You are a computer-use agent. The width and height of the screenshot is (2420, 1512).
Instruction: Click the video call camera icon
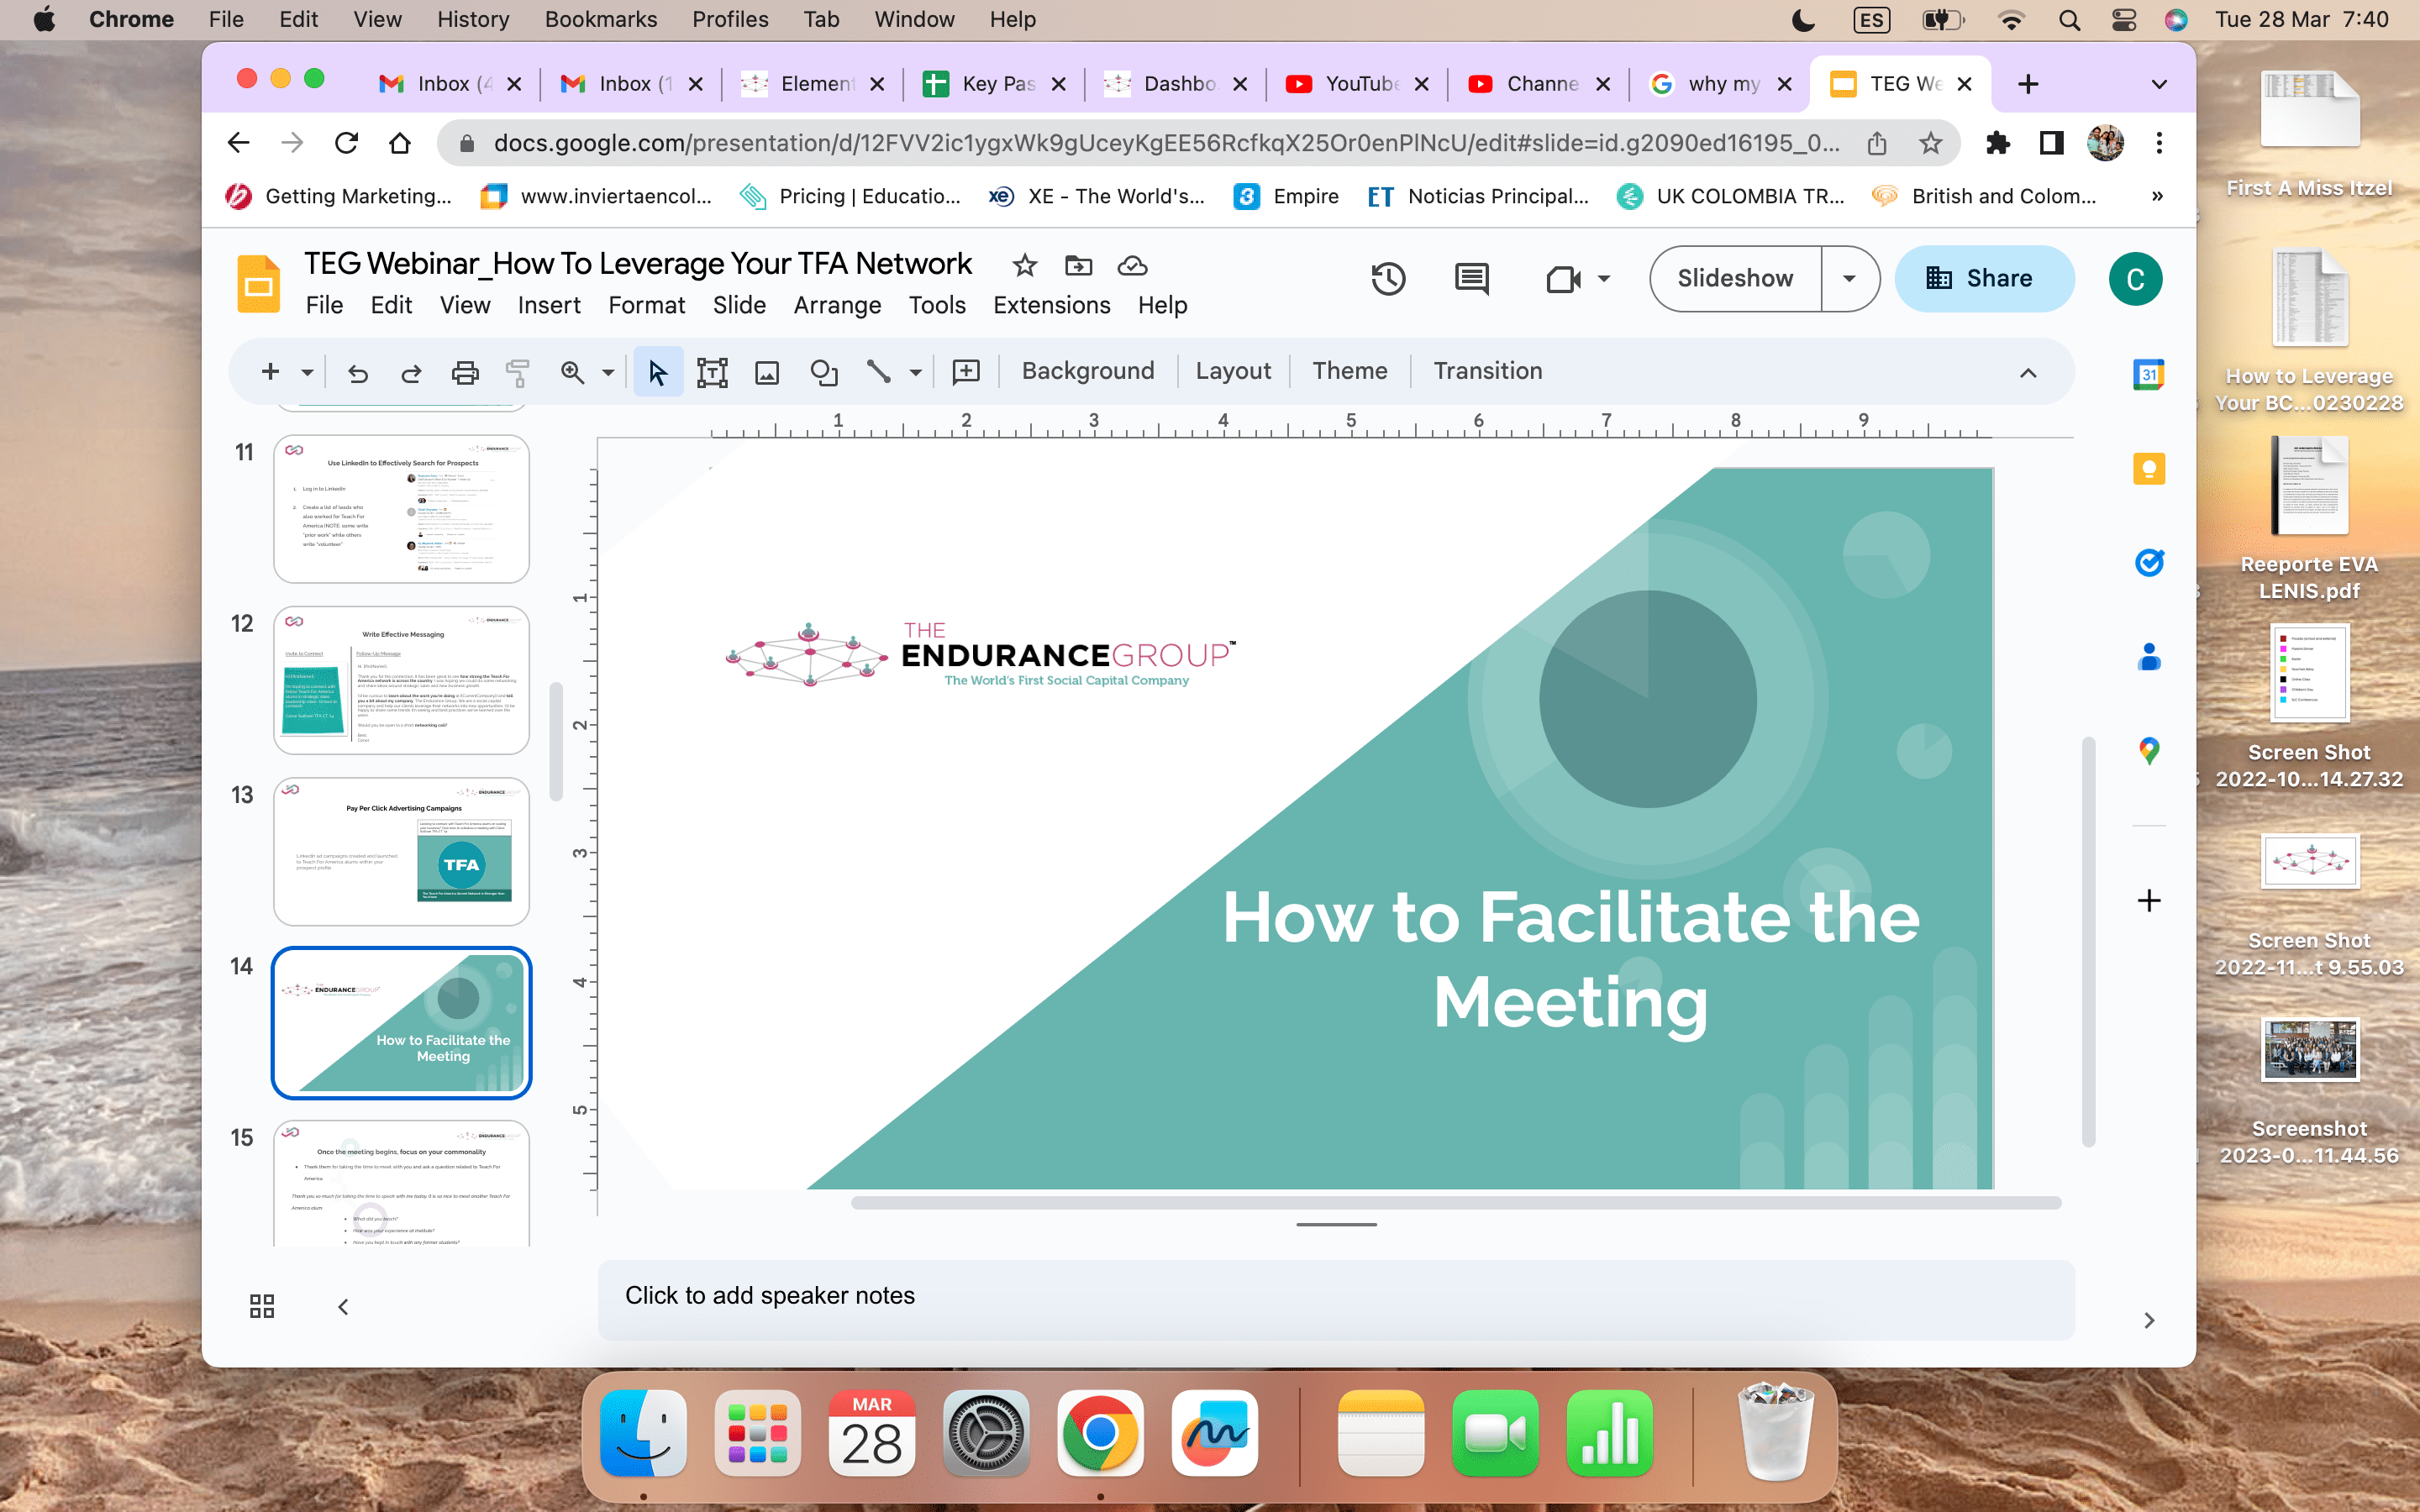coord(1563,279)
